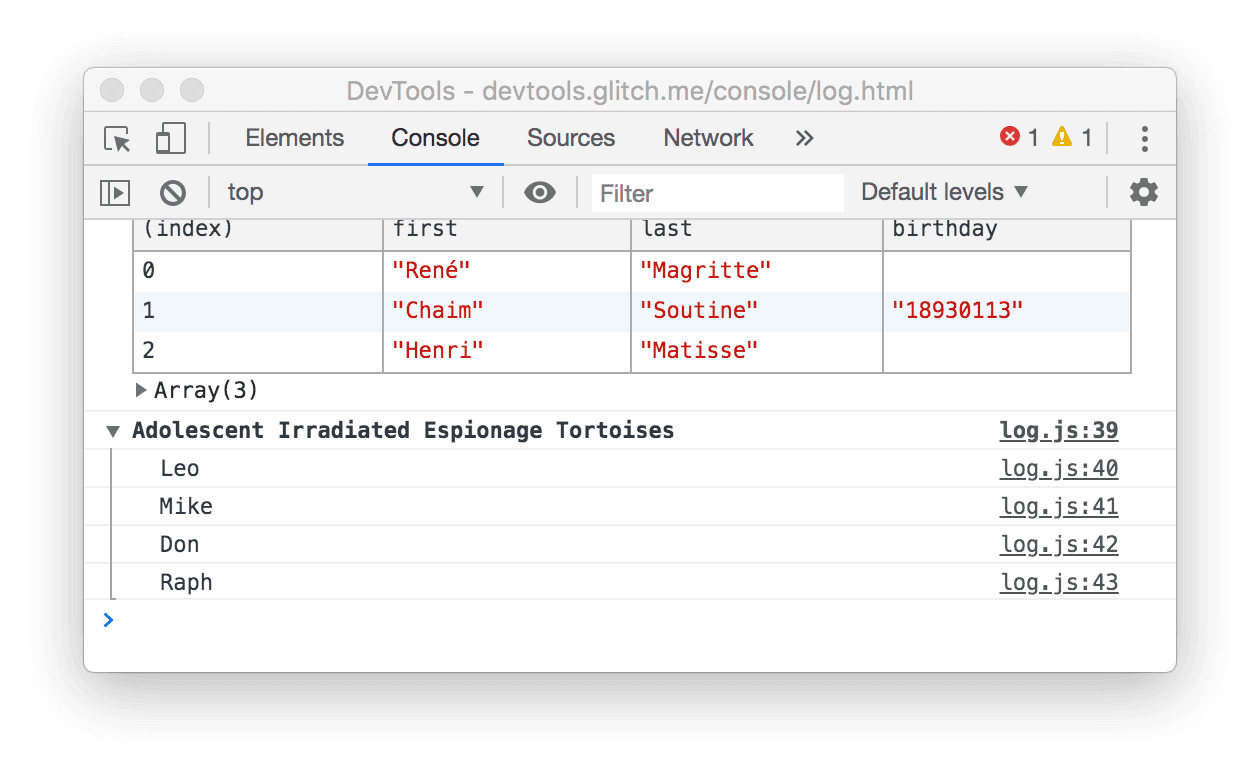Viewport: 1260px width, 772px height.
Task: Select the inspect element cursor tool
Action: [117, 140]
